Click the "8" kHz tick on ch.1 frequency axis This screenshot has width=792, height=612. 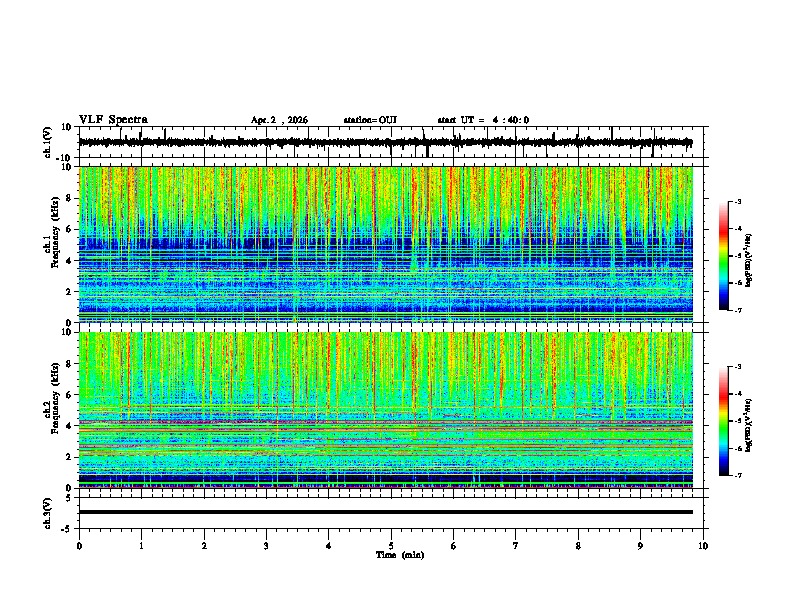pyautogui.click(x=70, y=198)
